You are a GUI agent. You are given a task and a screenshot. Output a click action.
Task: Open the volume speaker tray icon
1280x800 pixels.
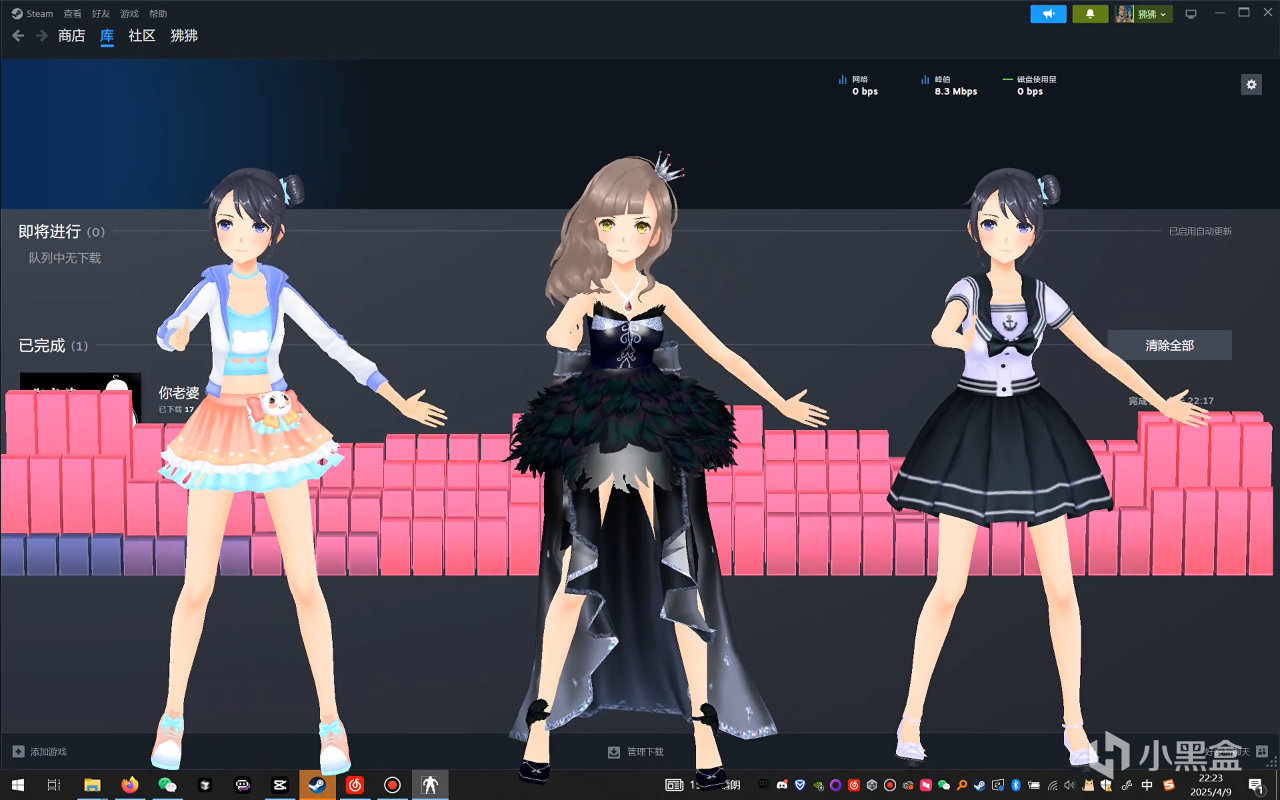click(x=1069, y=785)
